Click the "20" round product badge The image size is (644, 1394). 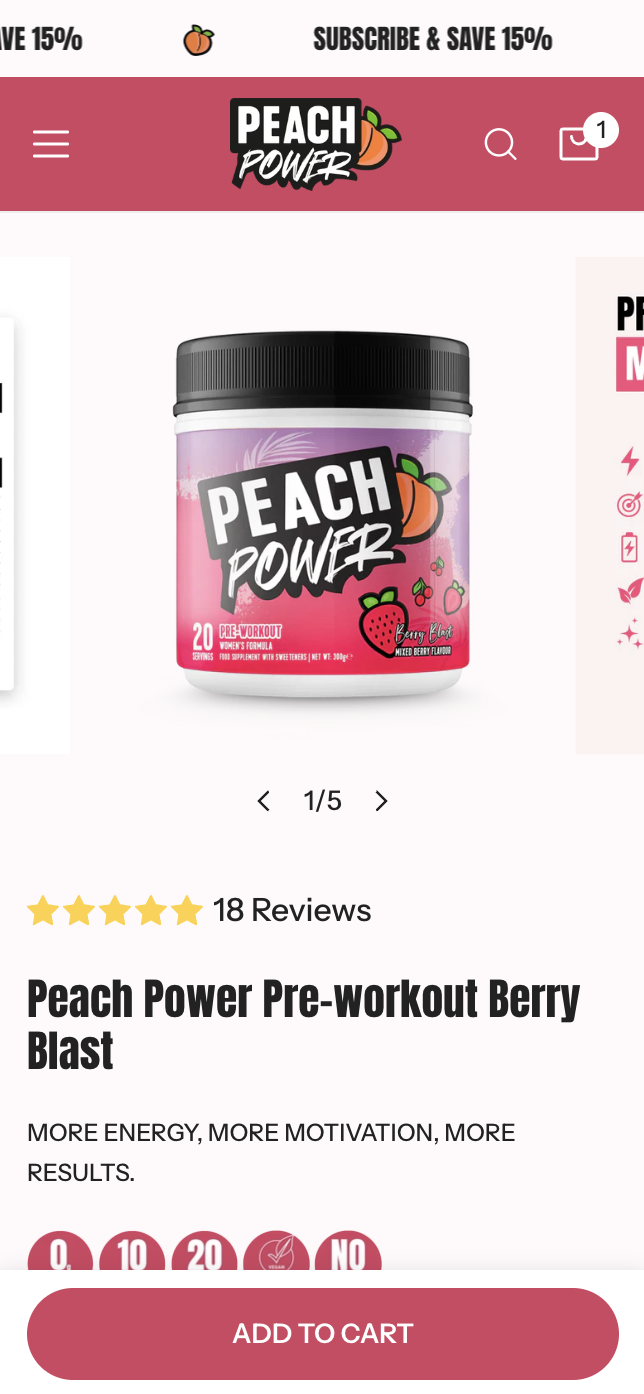[x=204, y=1251]
